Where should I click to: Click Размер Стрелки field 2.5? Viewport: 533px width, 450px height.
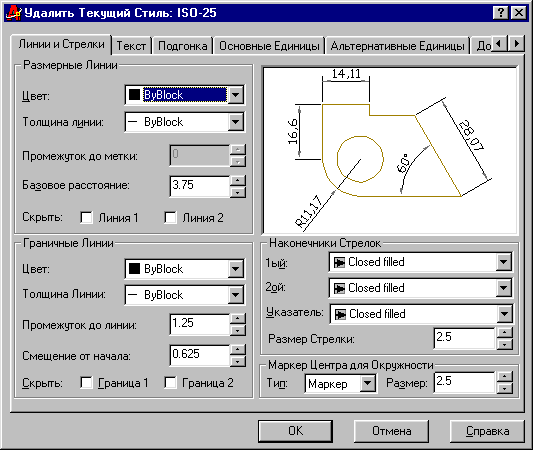[464, 338]
